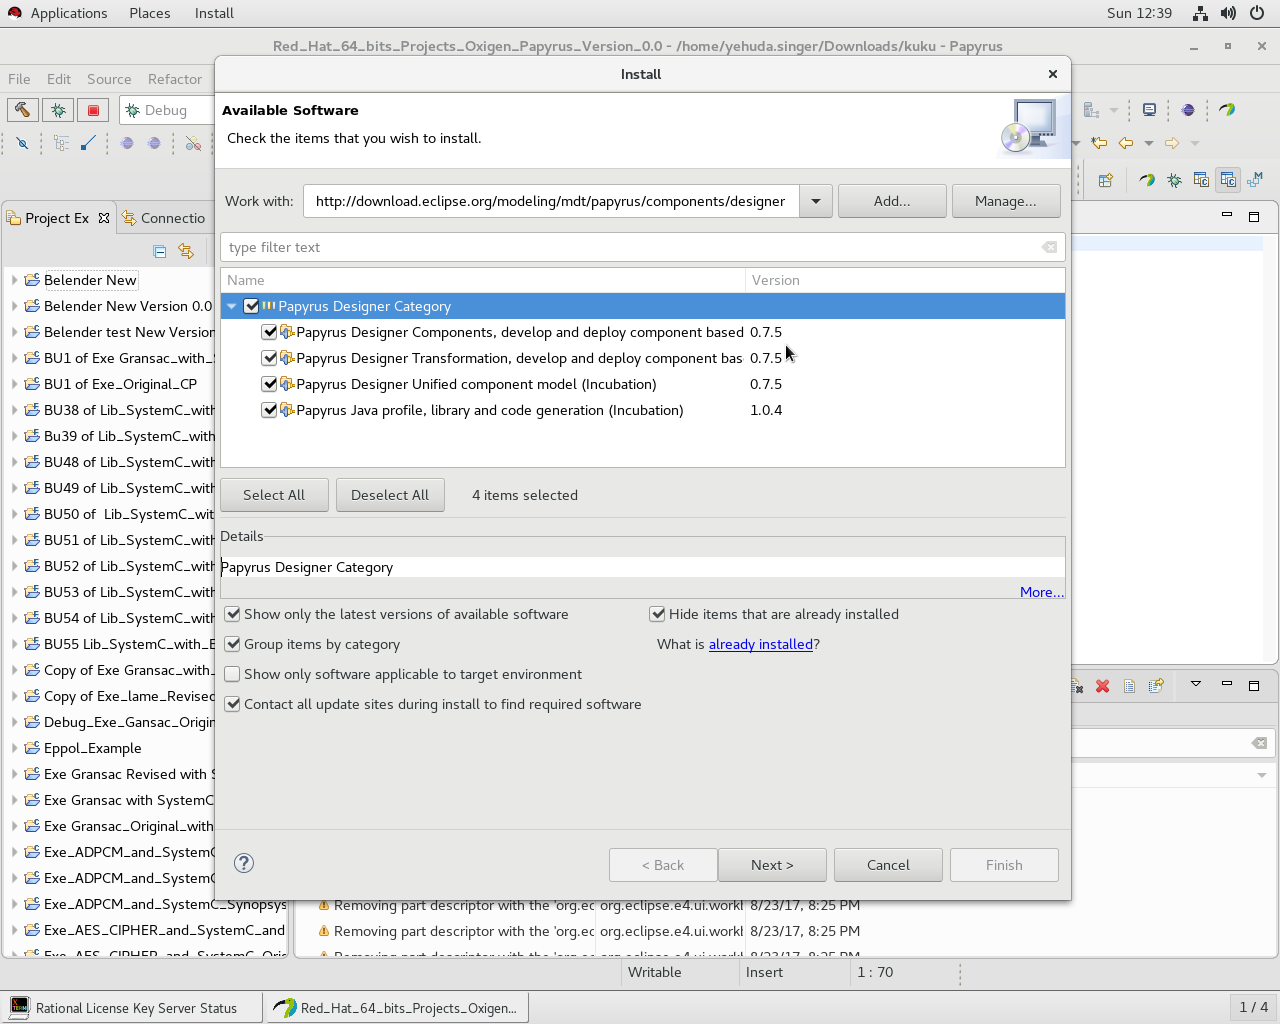Image resolution: width=1280 pixels, height=1024 pixels.
Task: Clear the type filter text field icon
Action: (1049, 247)
